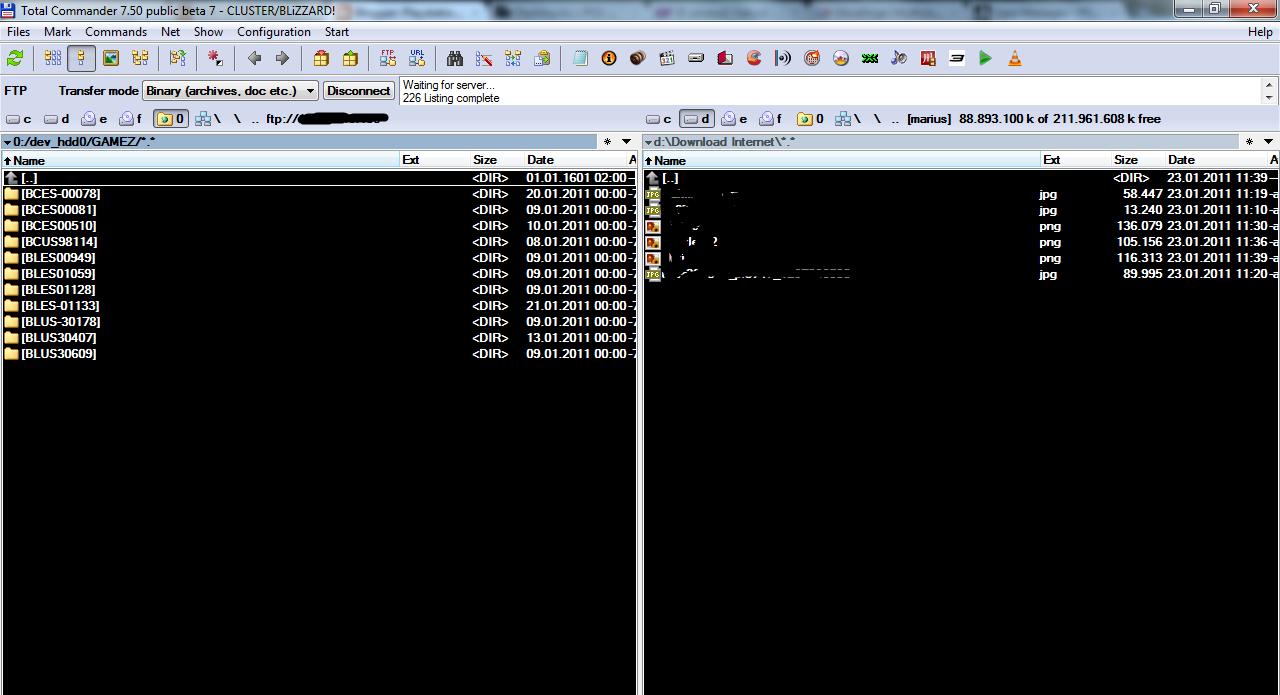Enable Thumbnail view with the picture icon
The width and height of the screenshot is (1280, 695).
tap(111, 58)
